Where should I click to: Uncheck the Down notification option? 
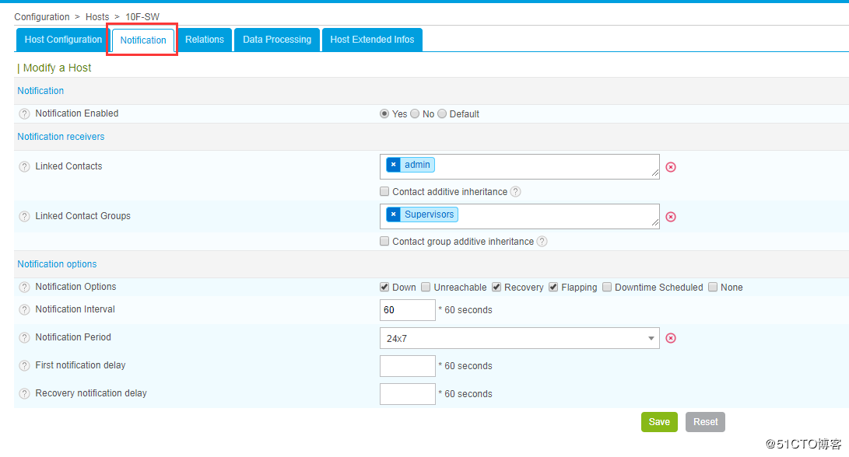point(384,287)
